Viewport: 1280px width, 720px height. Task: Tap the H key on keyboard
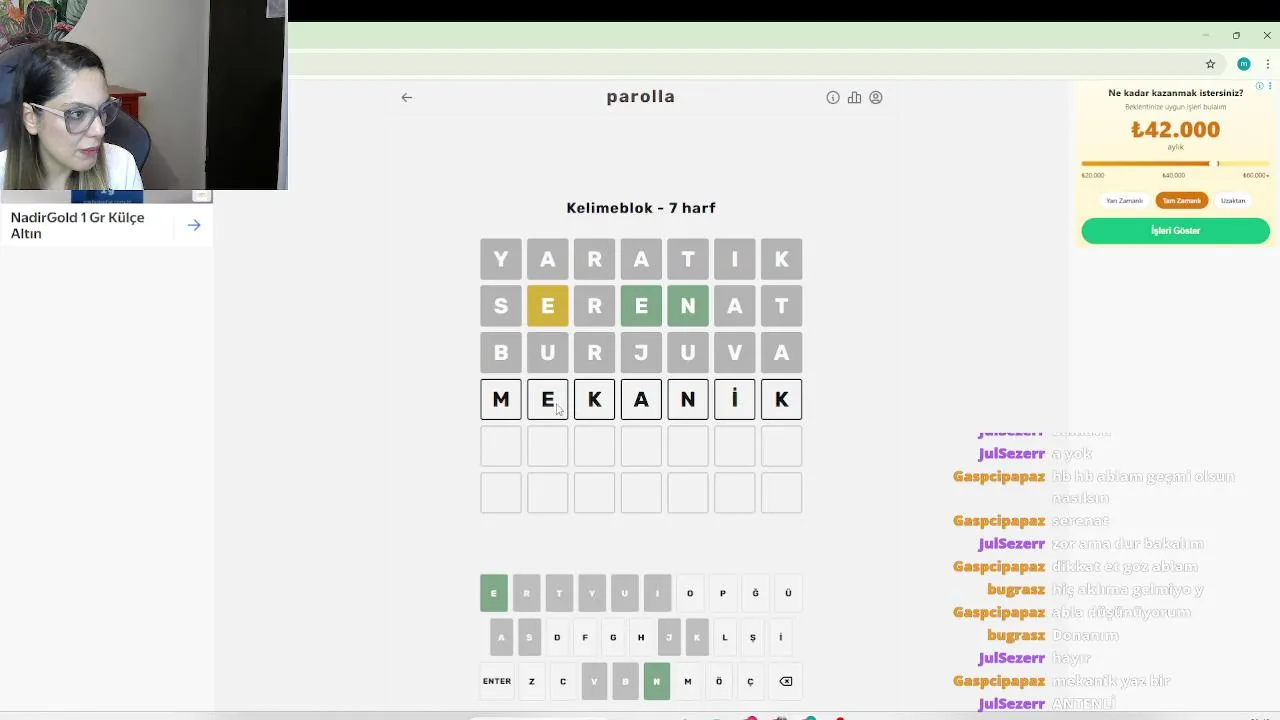[x=641, y=637]
